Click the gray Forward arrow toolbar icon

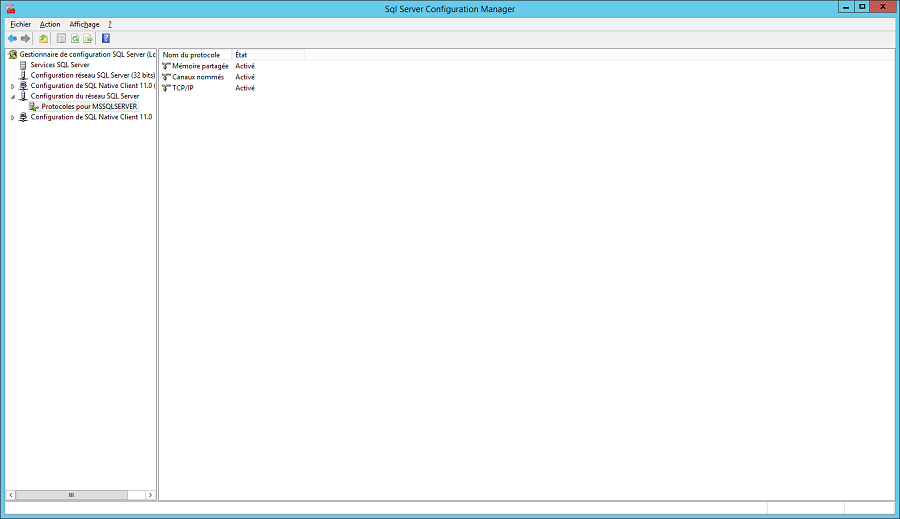coord(25,38)
